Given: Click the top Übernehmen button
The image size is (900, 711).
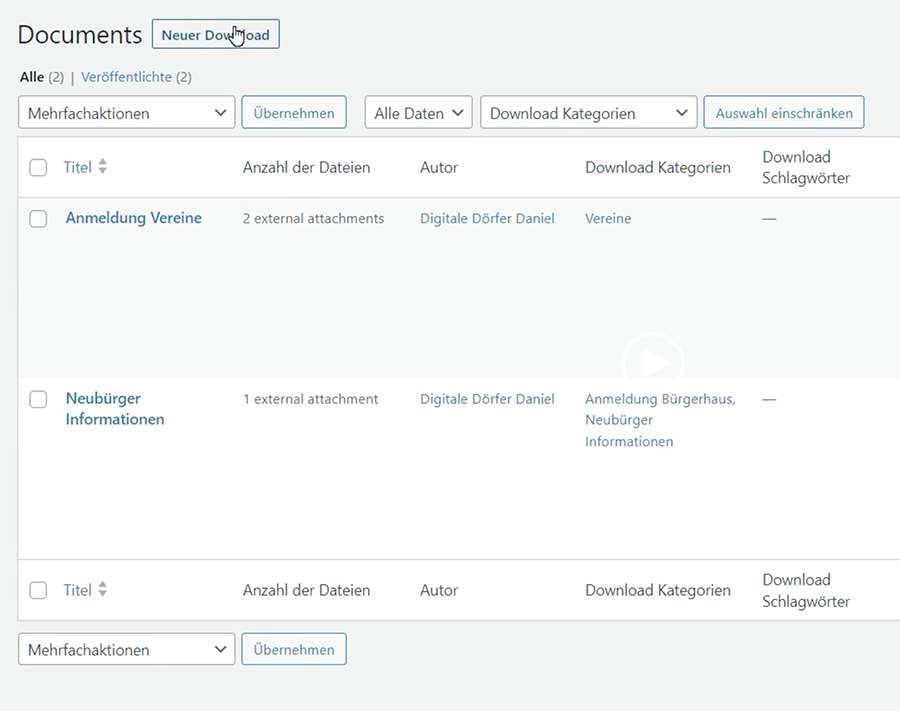Looking at the screenshot, I should (x=294, y=113).
